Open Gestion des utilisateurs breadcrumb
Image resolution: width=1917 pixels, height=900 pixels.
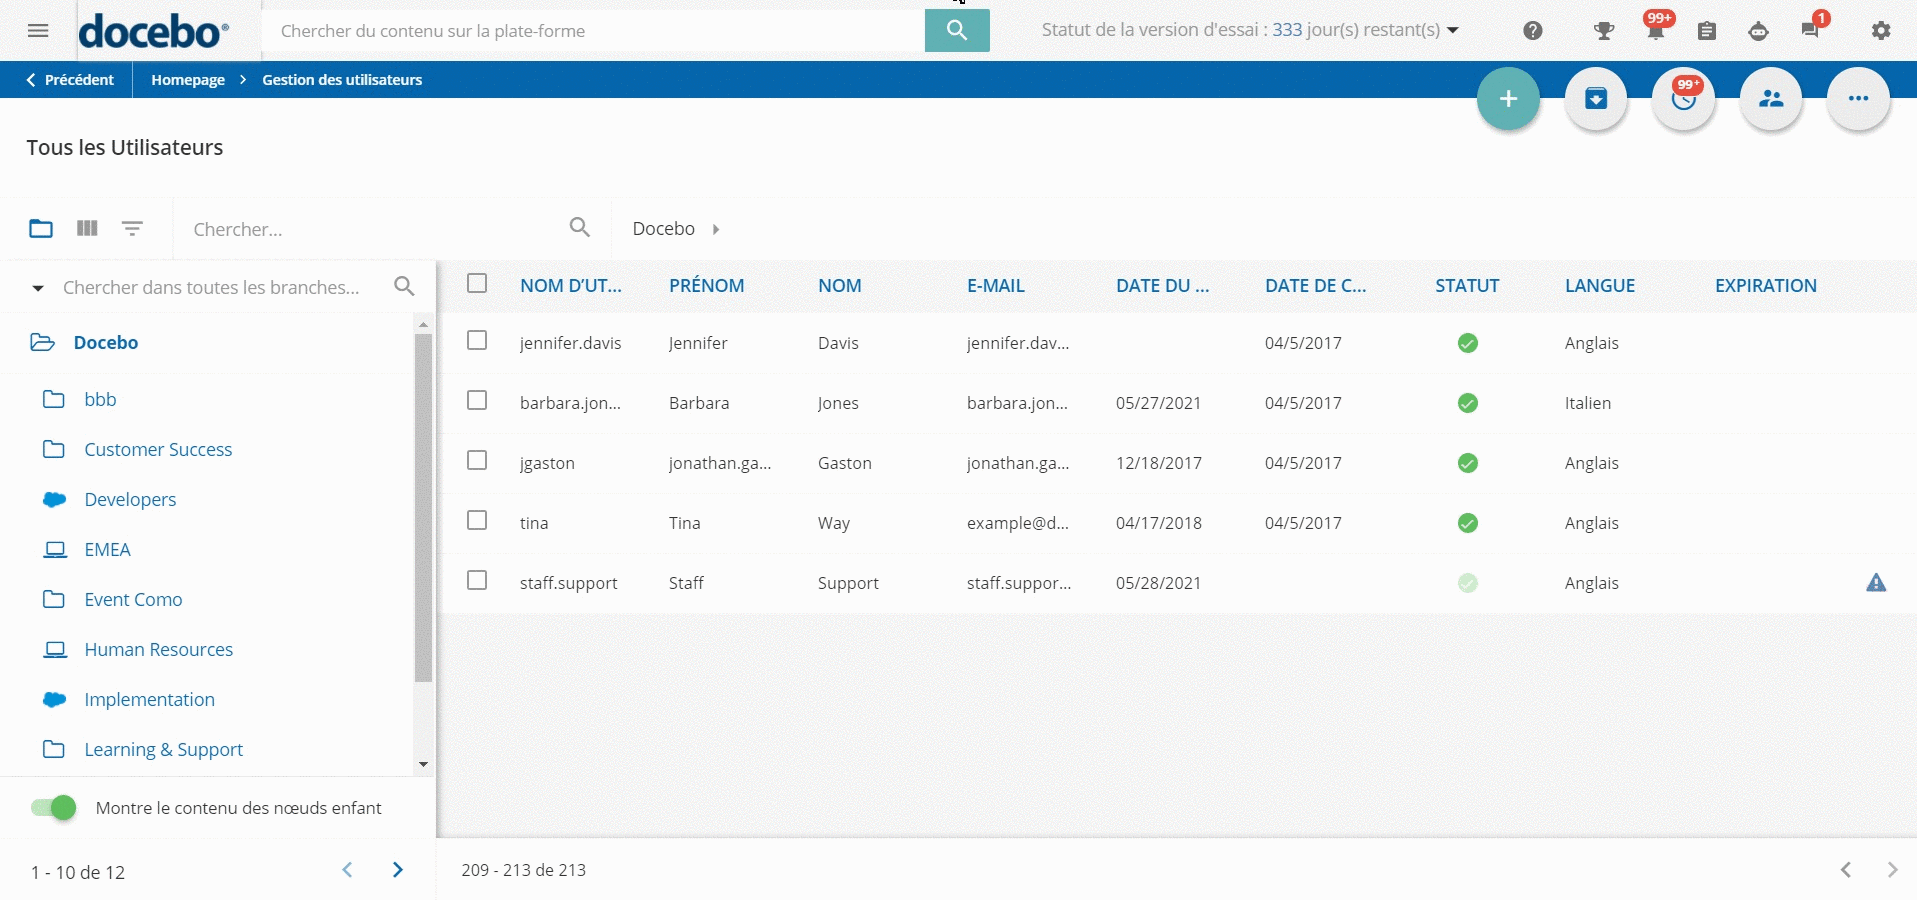click(342, 80)
